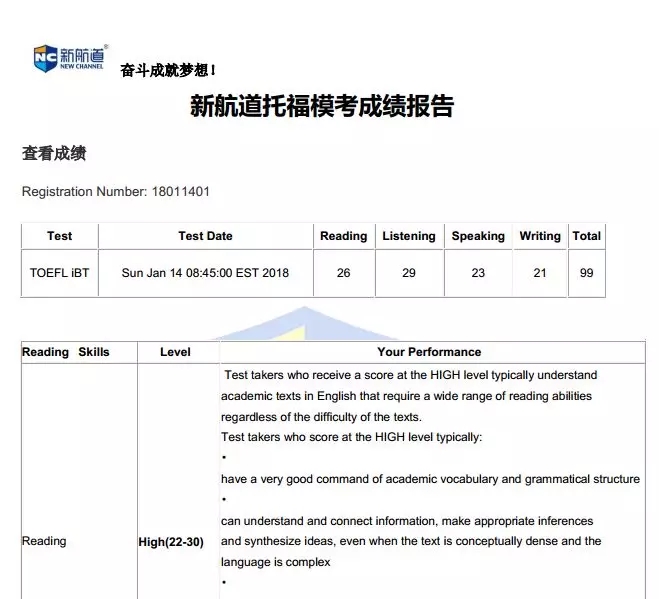
Task: Click the Total score 99
Action: [x=586, y=273]
